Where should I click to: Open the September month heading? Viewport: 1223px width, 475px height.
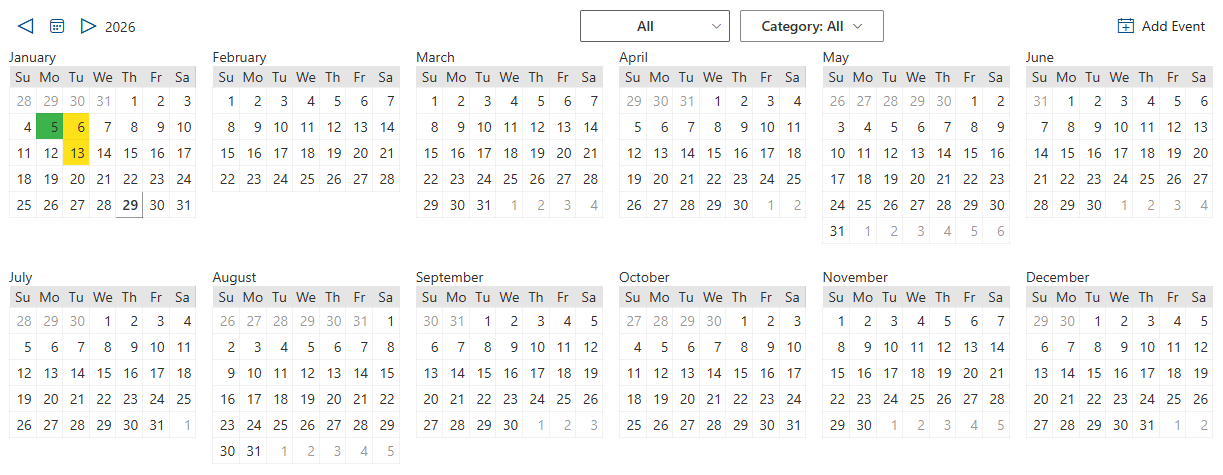pyautogui.click(x=449, y=277)
